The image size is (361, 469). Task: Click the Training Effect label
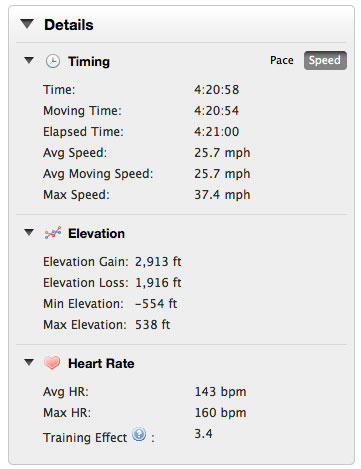tap(85, 438)
